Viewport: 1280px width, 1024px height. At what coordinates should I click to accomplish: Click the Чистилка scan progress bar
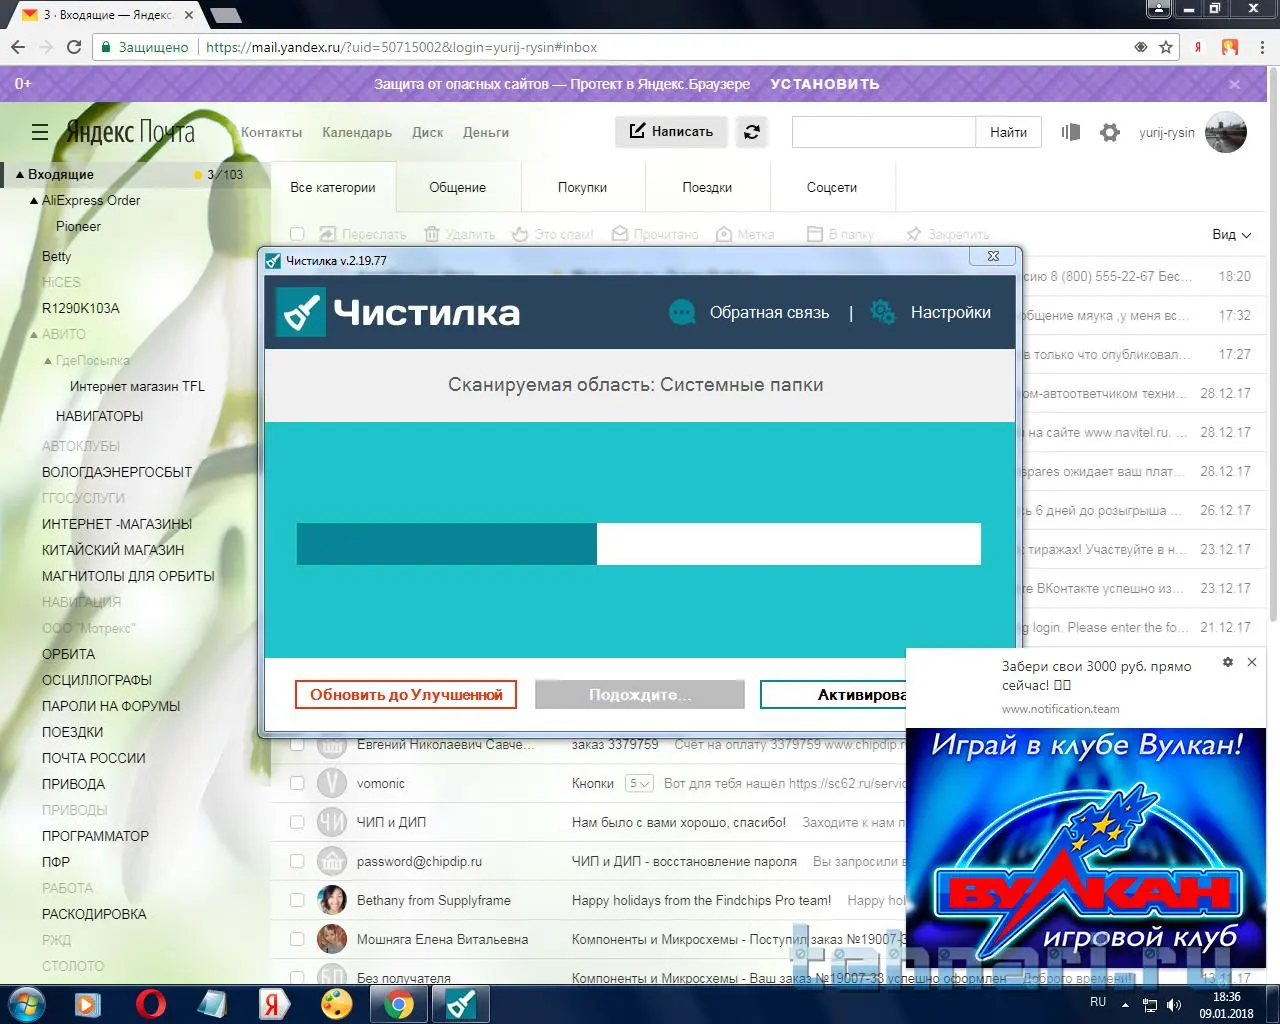click(x=638, y=544)
